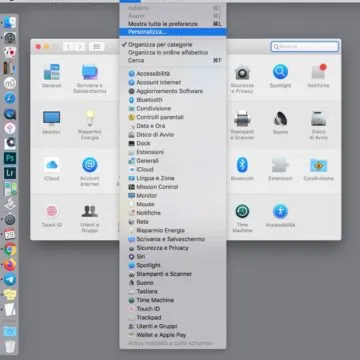Select Estensioni in the menu list
Screen dimensions: 360x360
click(173, 152)
